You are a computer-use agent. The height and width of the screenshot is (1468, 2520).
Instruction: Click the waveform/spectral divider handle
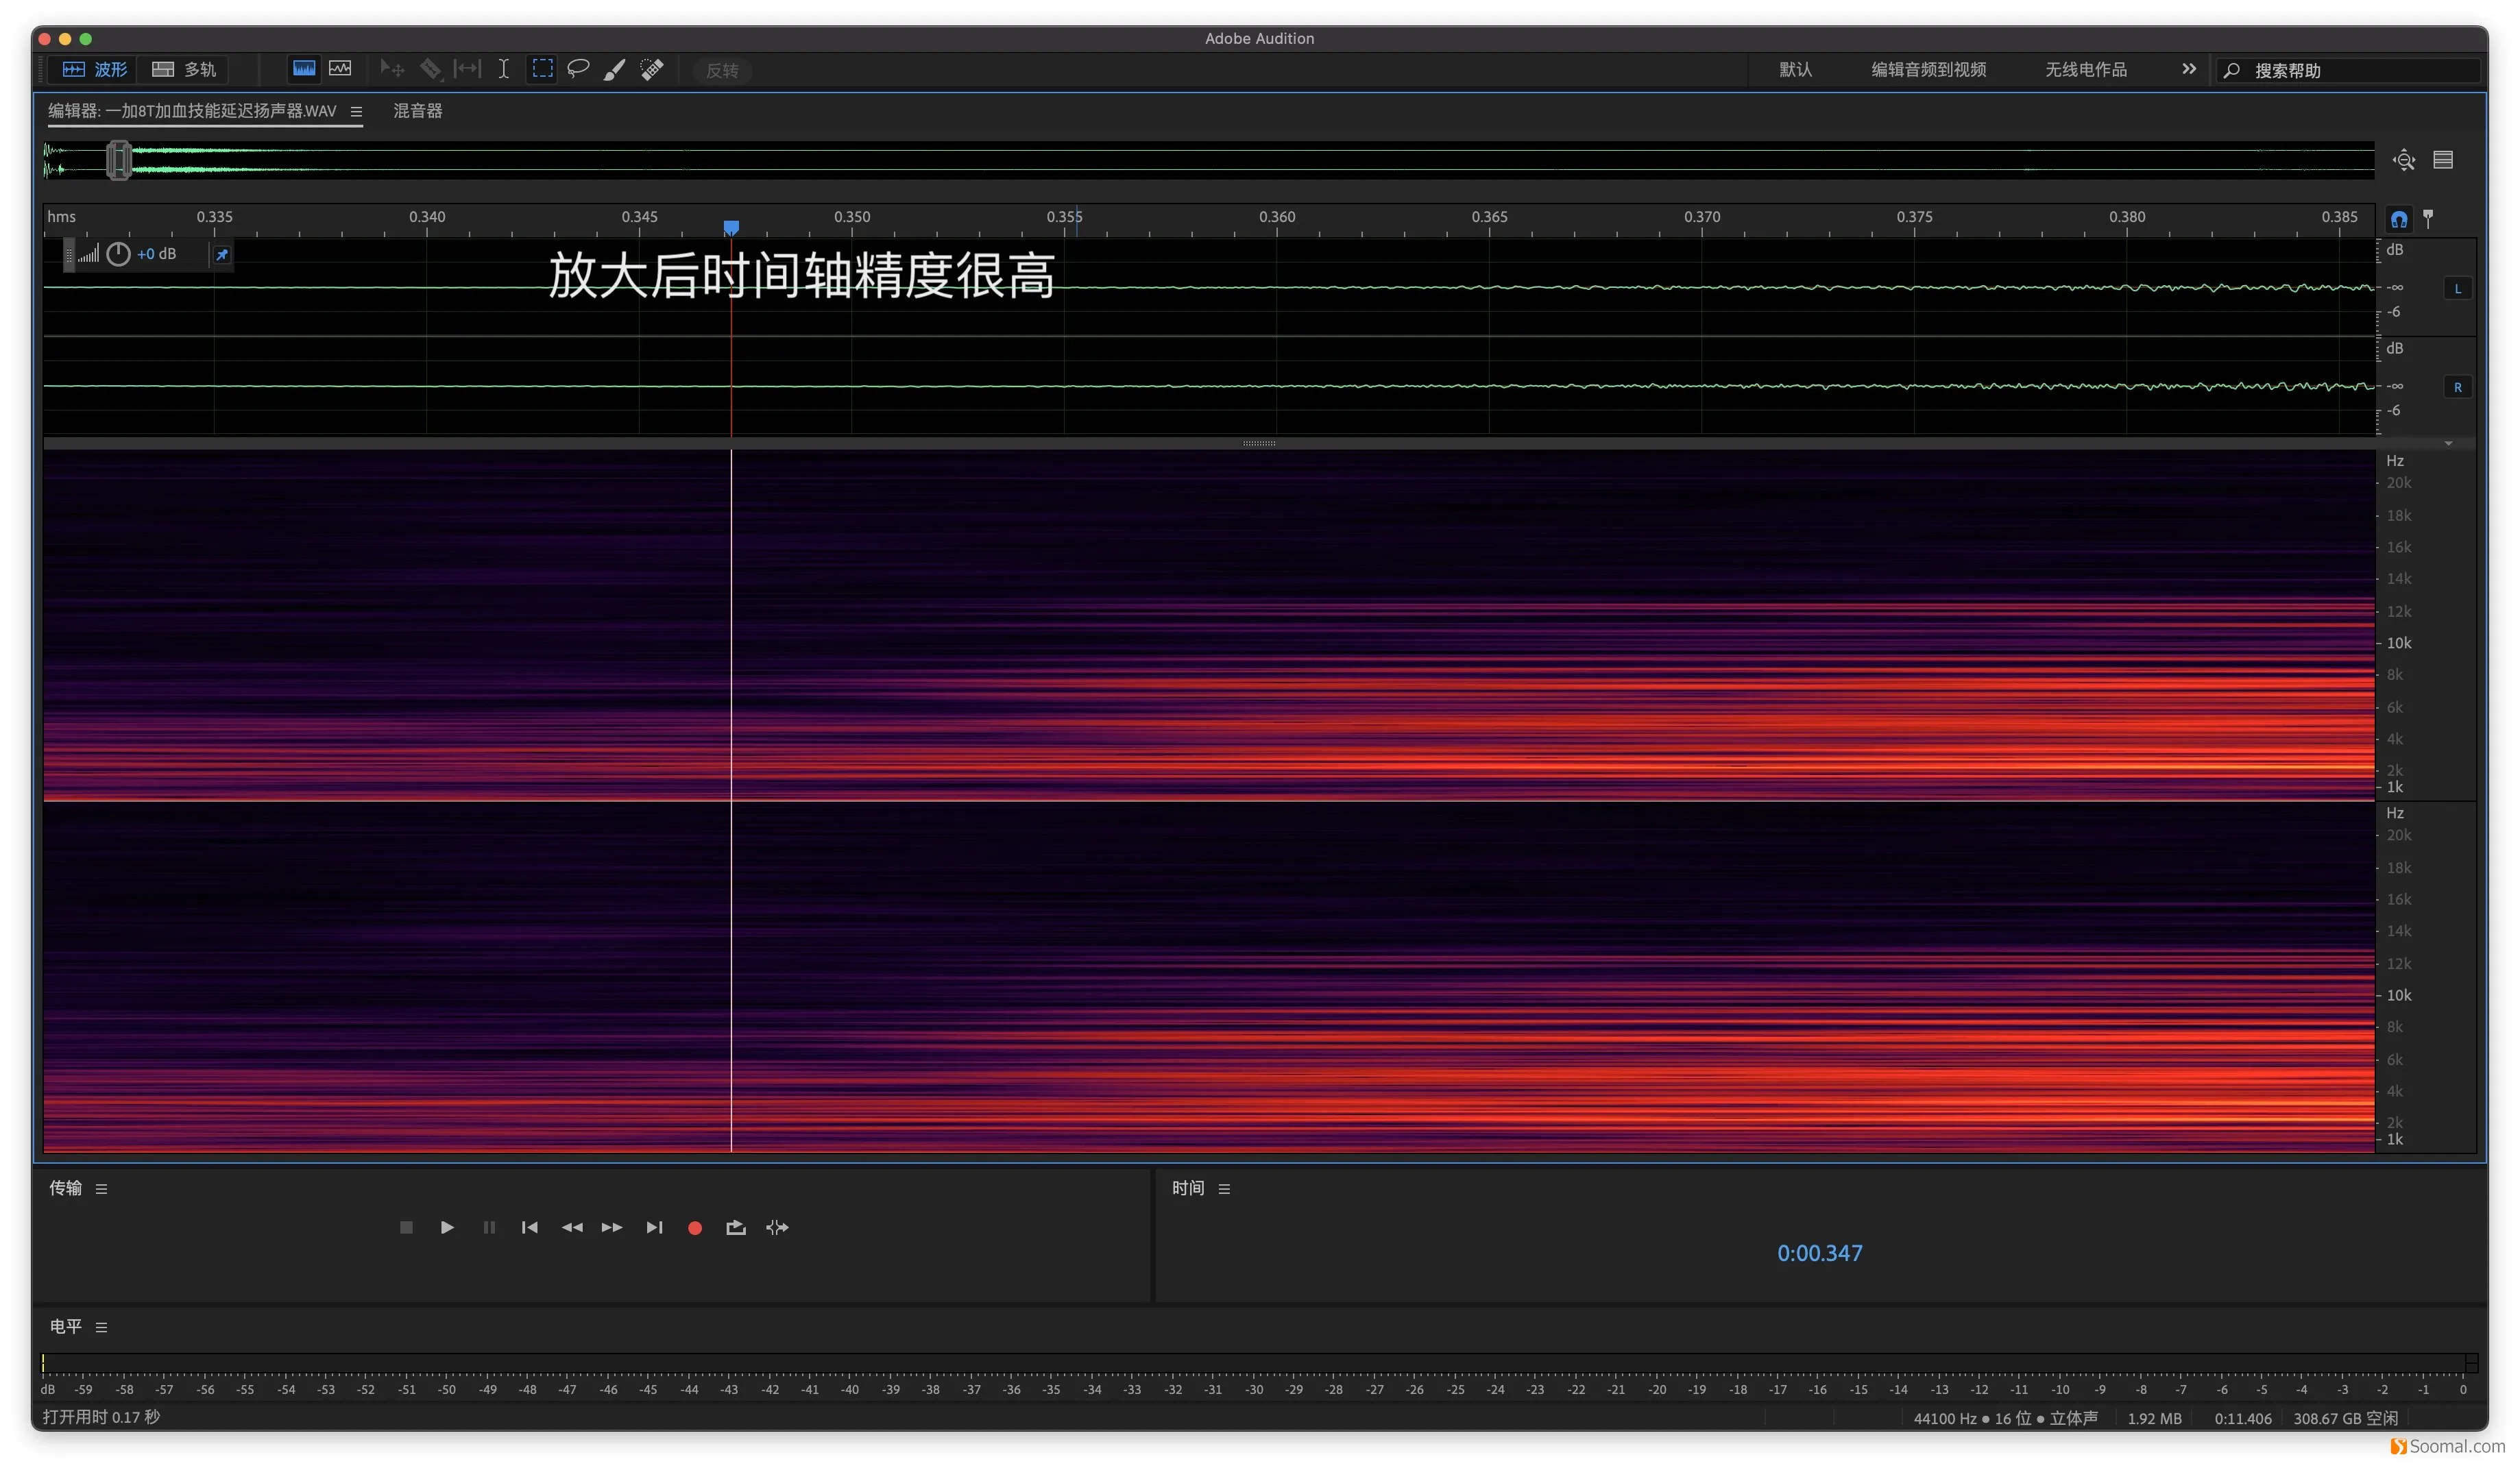pos(1259,443)
